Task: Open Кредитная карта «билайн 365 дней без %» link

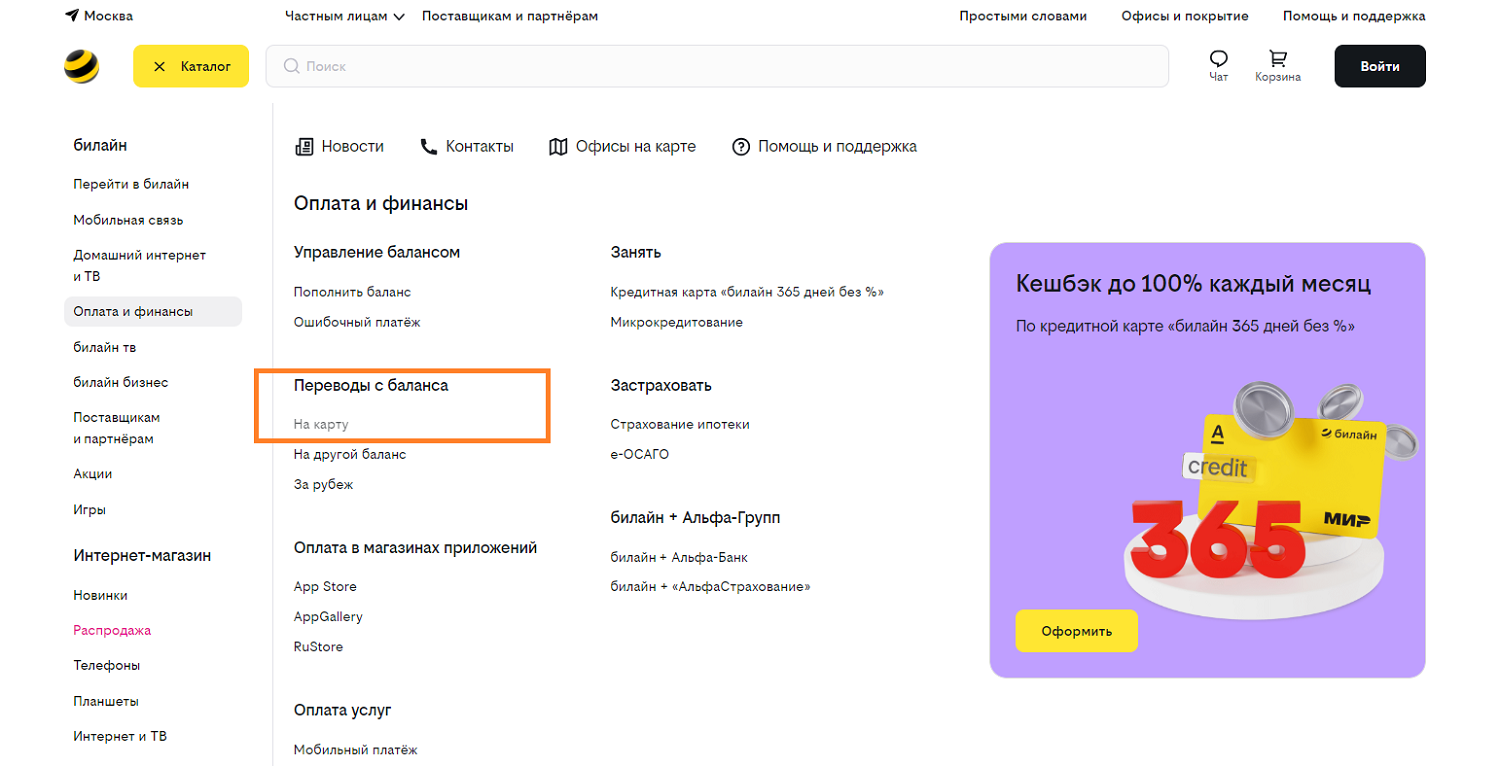Action: pos(747,292)
